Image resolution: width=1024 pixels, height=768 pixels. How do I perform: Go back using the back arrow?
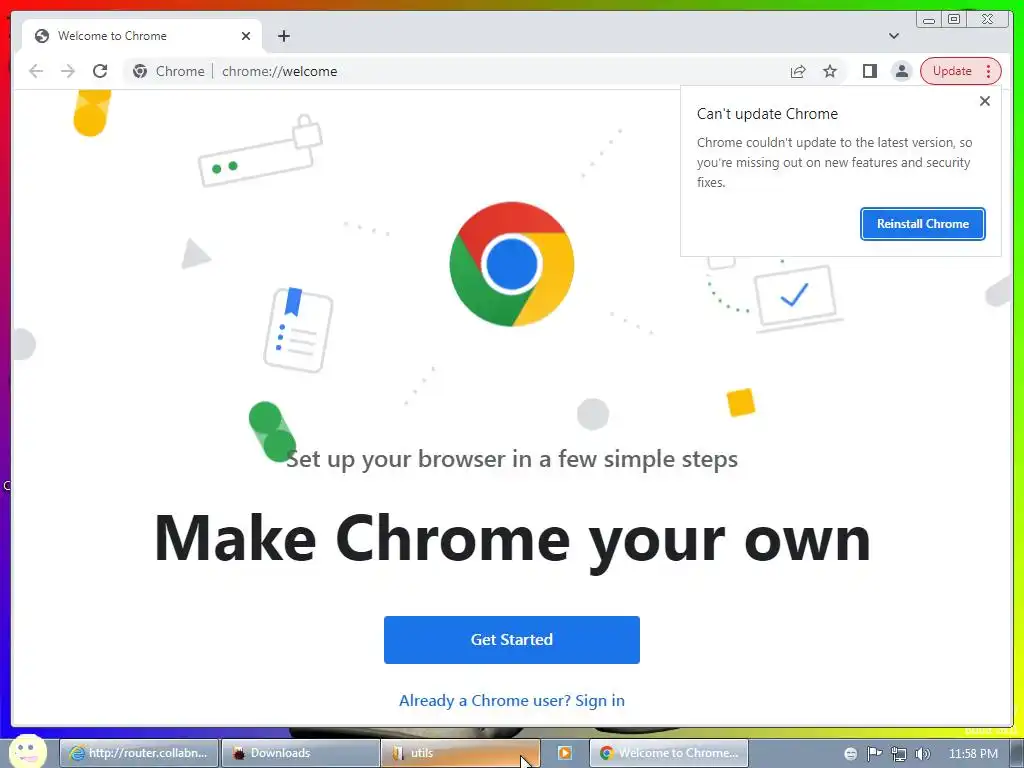pos(36,71)
